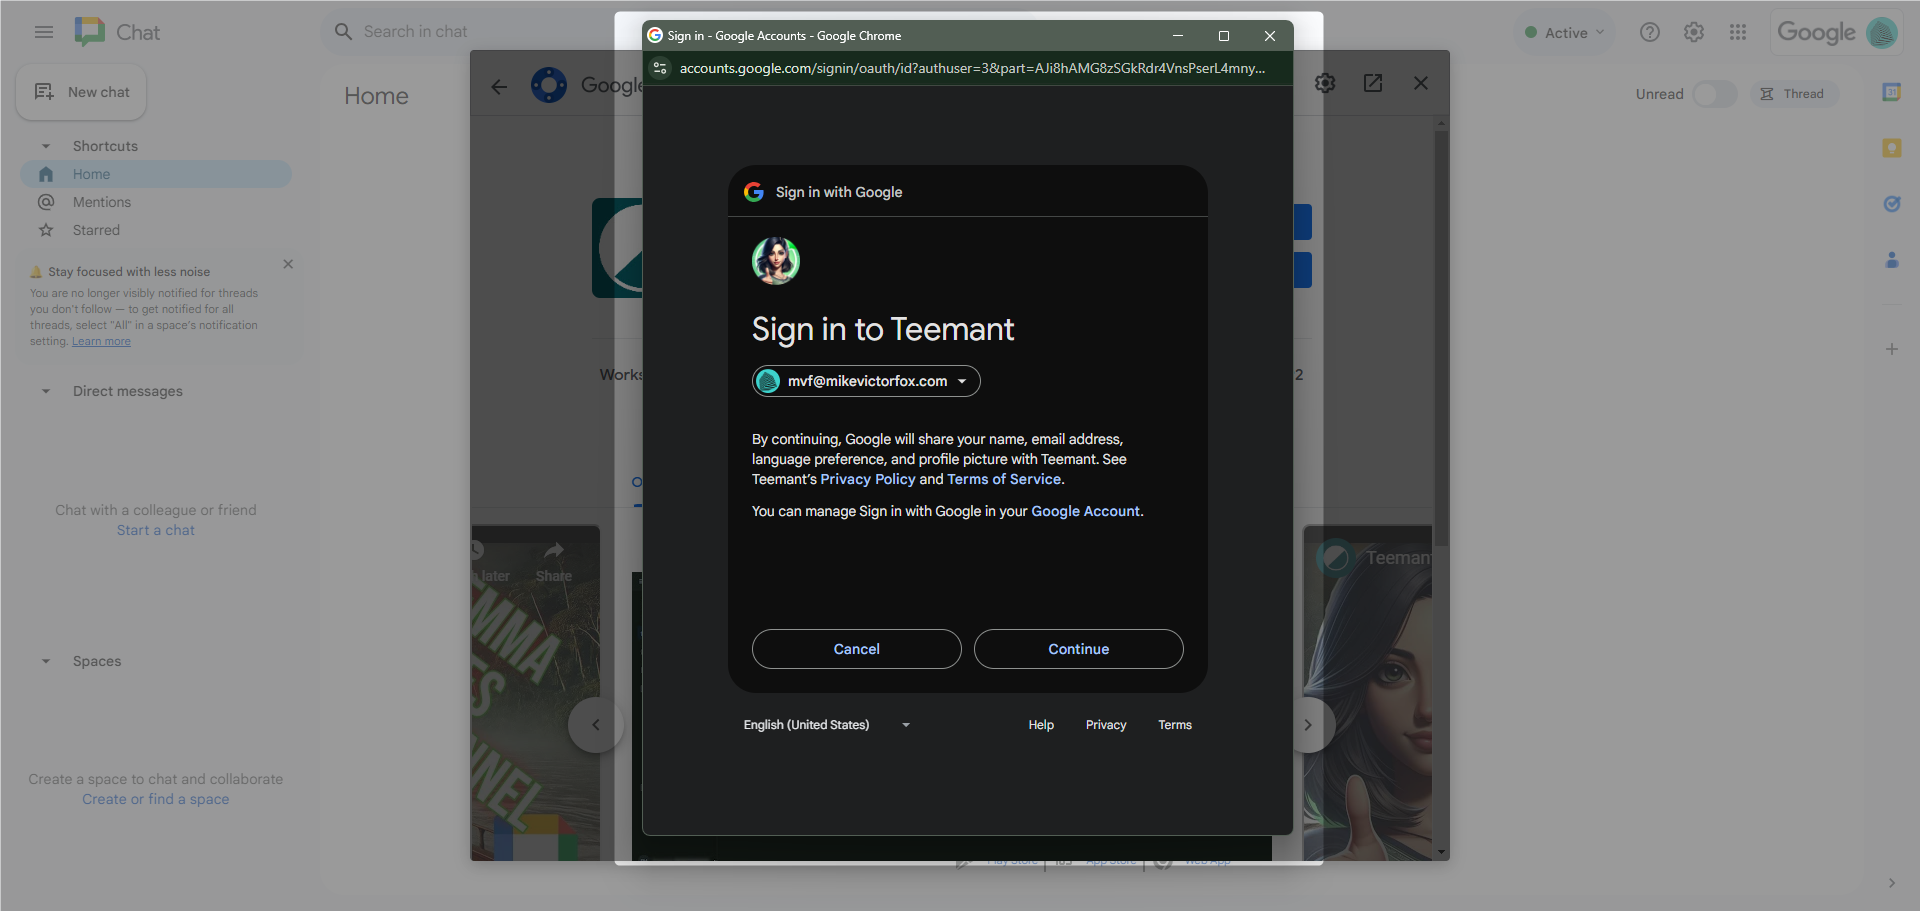Click the account avatar in the top bar
Screen dimensions: 1920x911
(1881, 32)
